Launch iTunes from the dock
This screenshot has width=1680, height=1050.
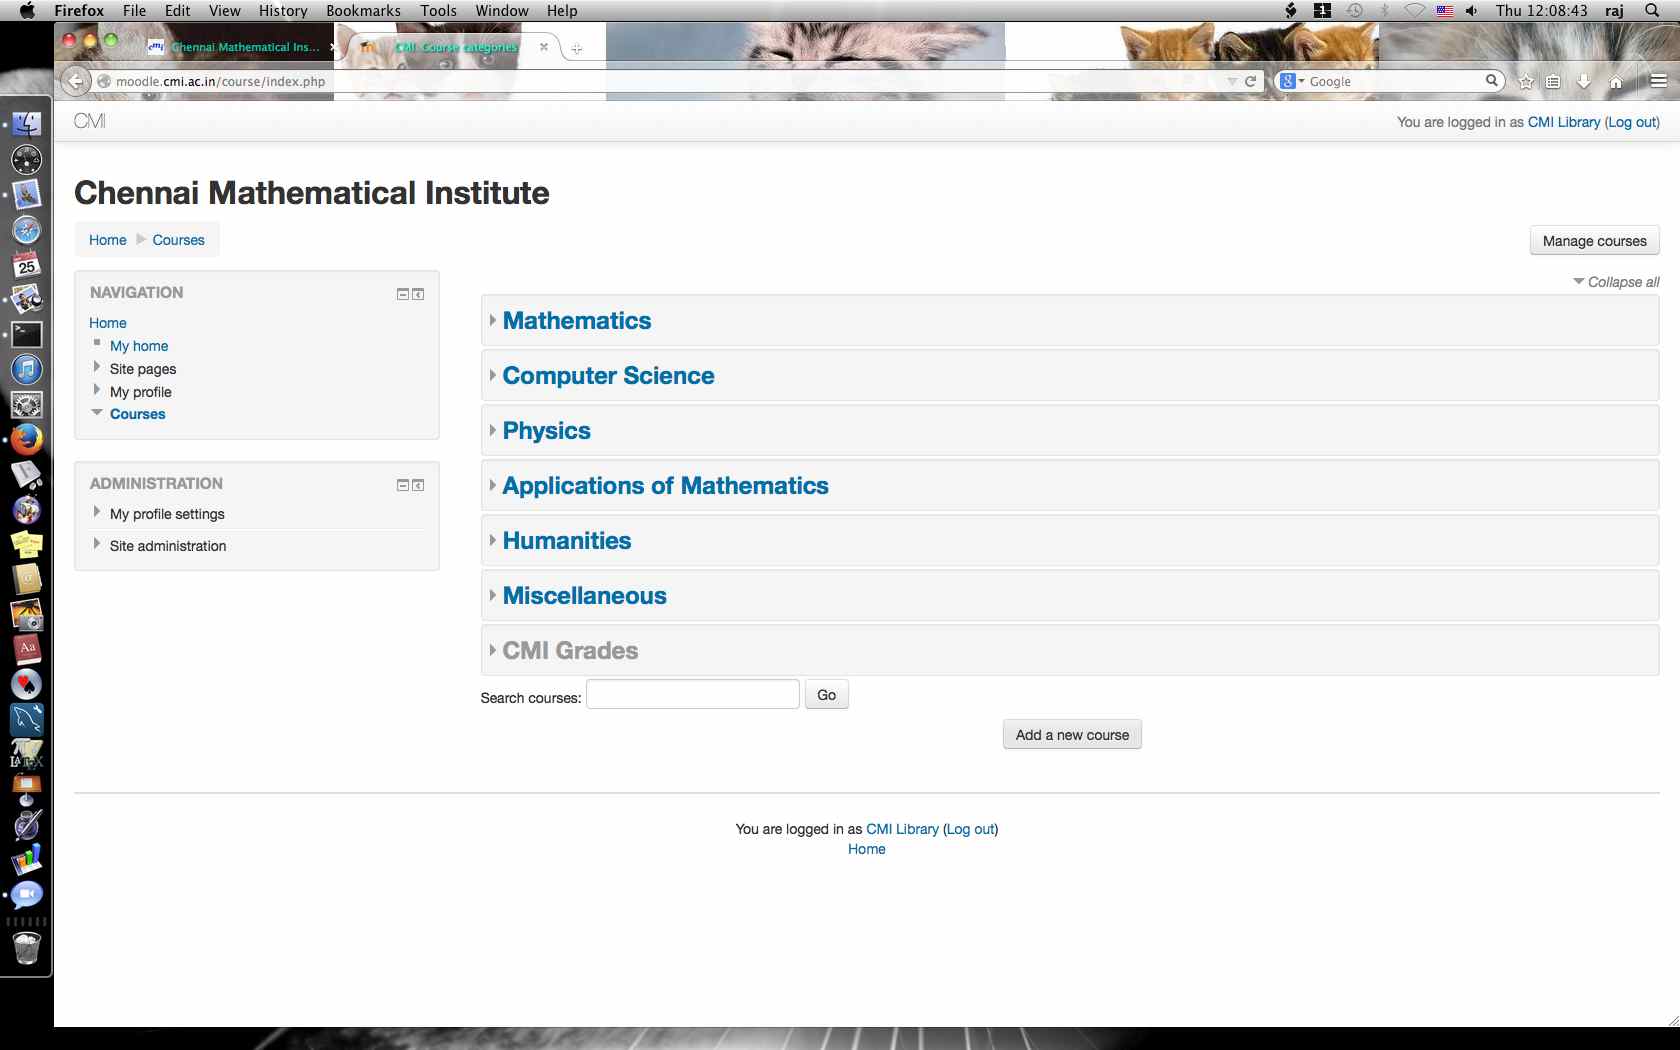27,369
